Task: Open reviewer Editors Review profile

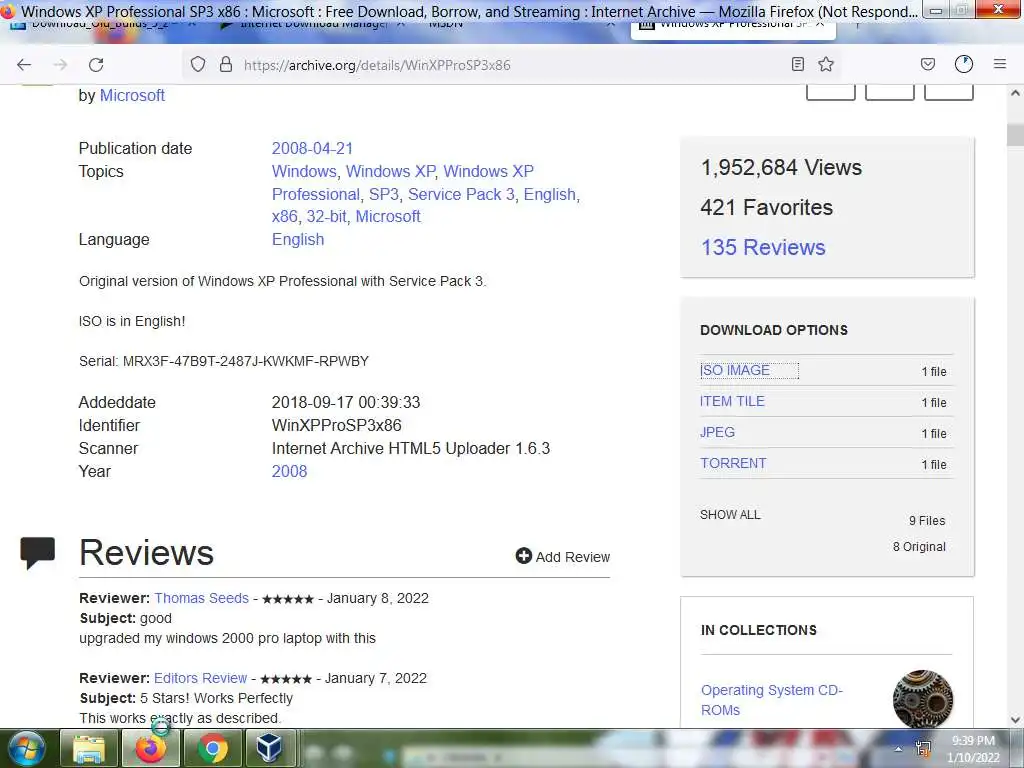Action: [x=200, y=678]
